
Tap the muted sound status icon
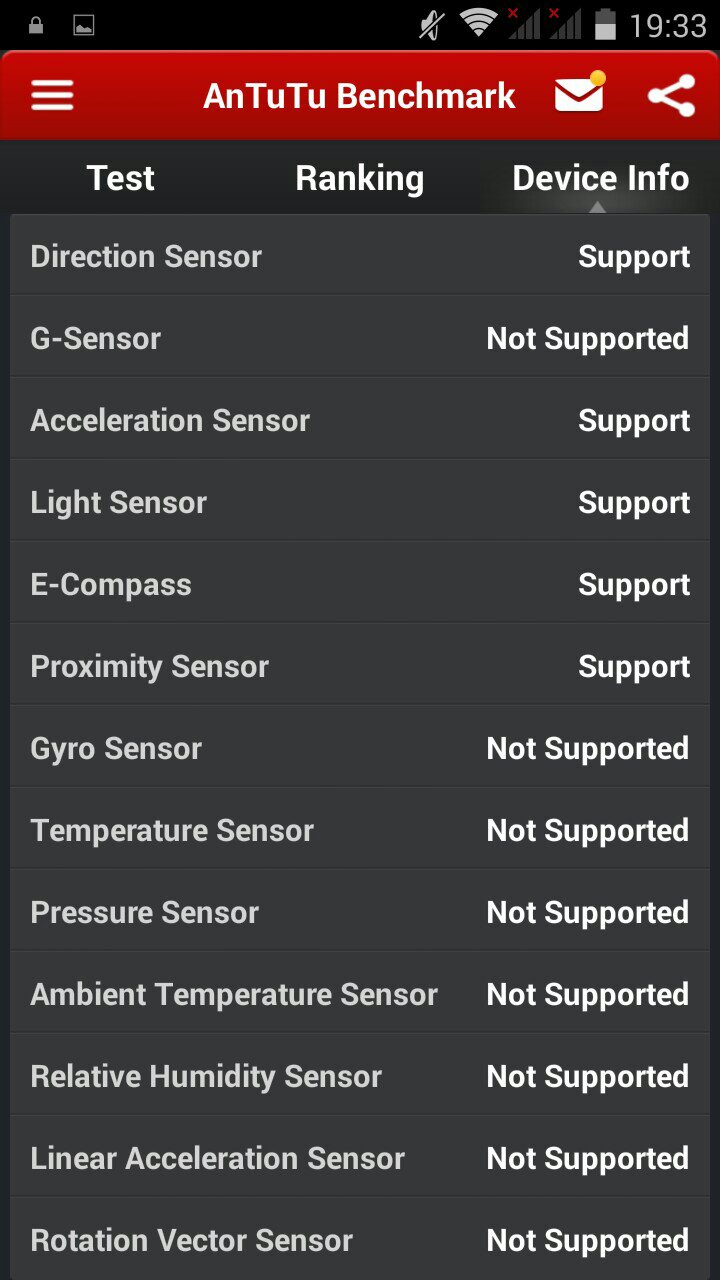click(432, 25)
